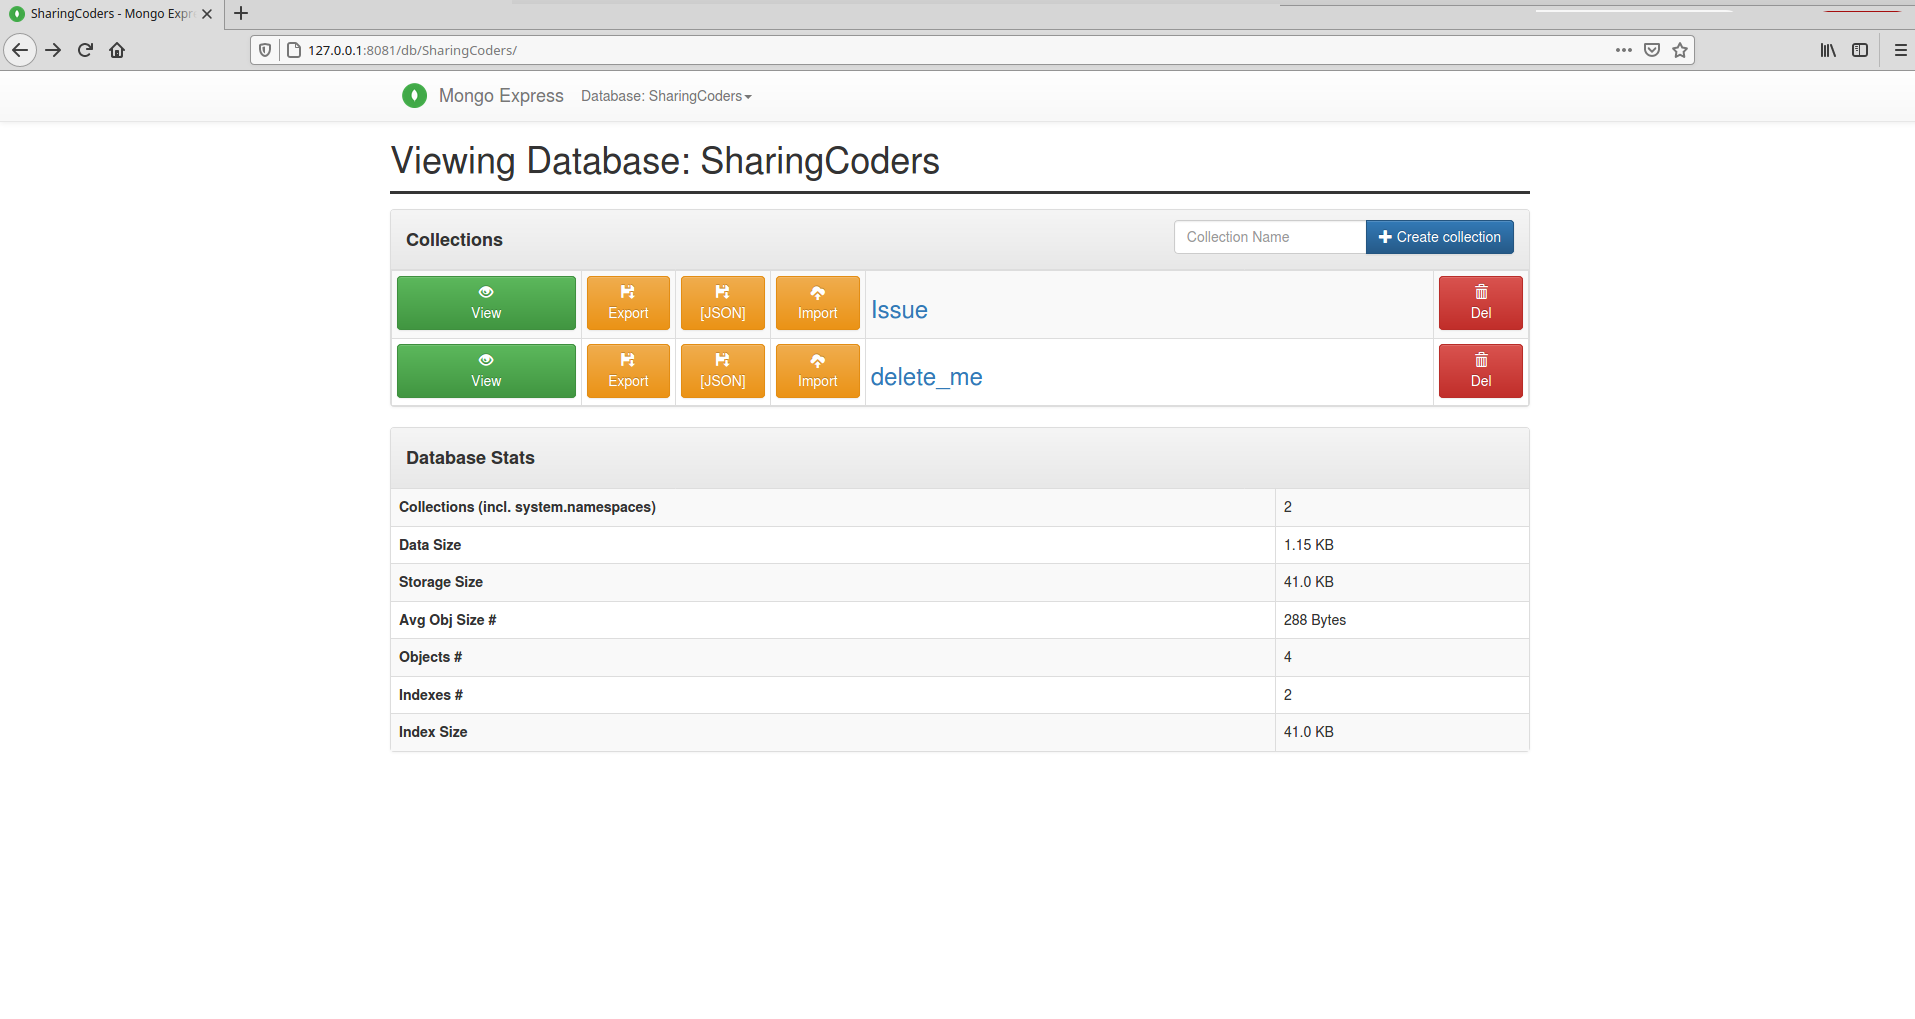Click the address bar URL
This screenshot has width=1915, height=1019.
click(x=412, y=50)
